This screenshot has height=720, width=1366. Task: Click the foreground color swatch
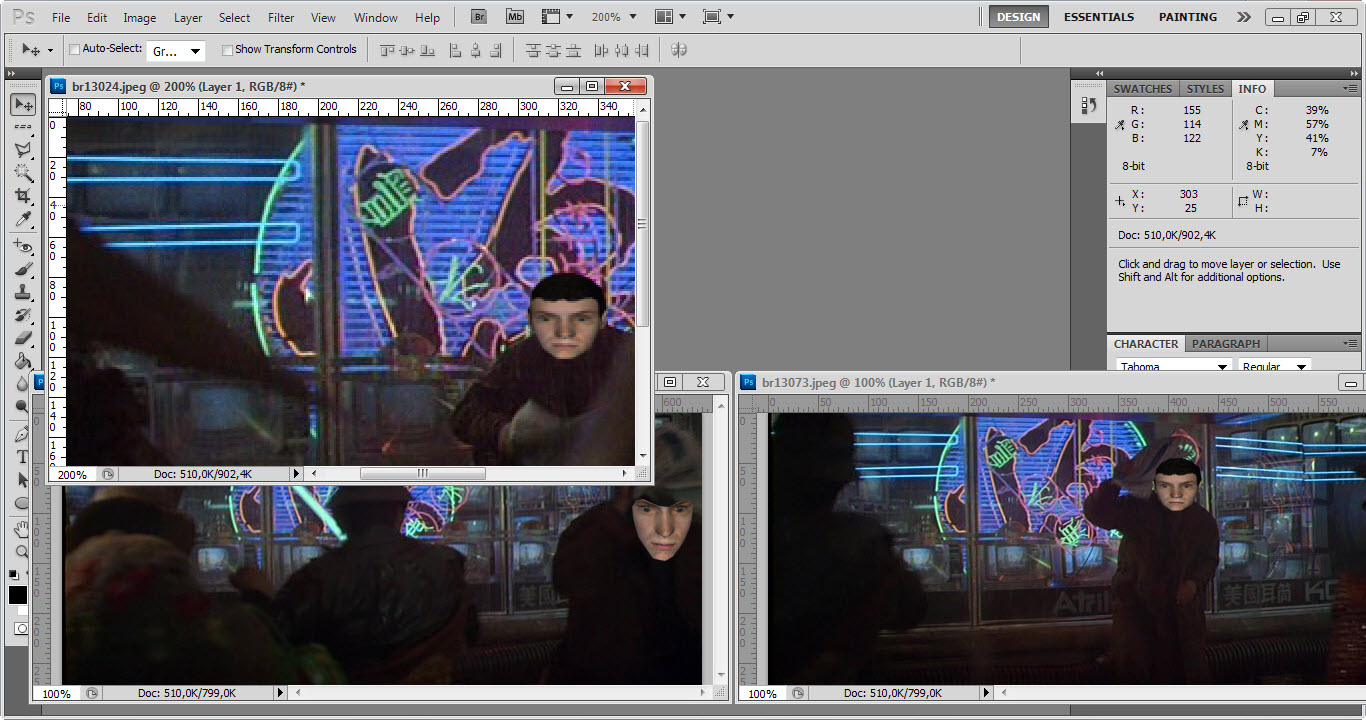(x=18, y=595)
